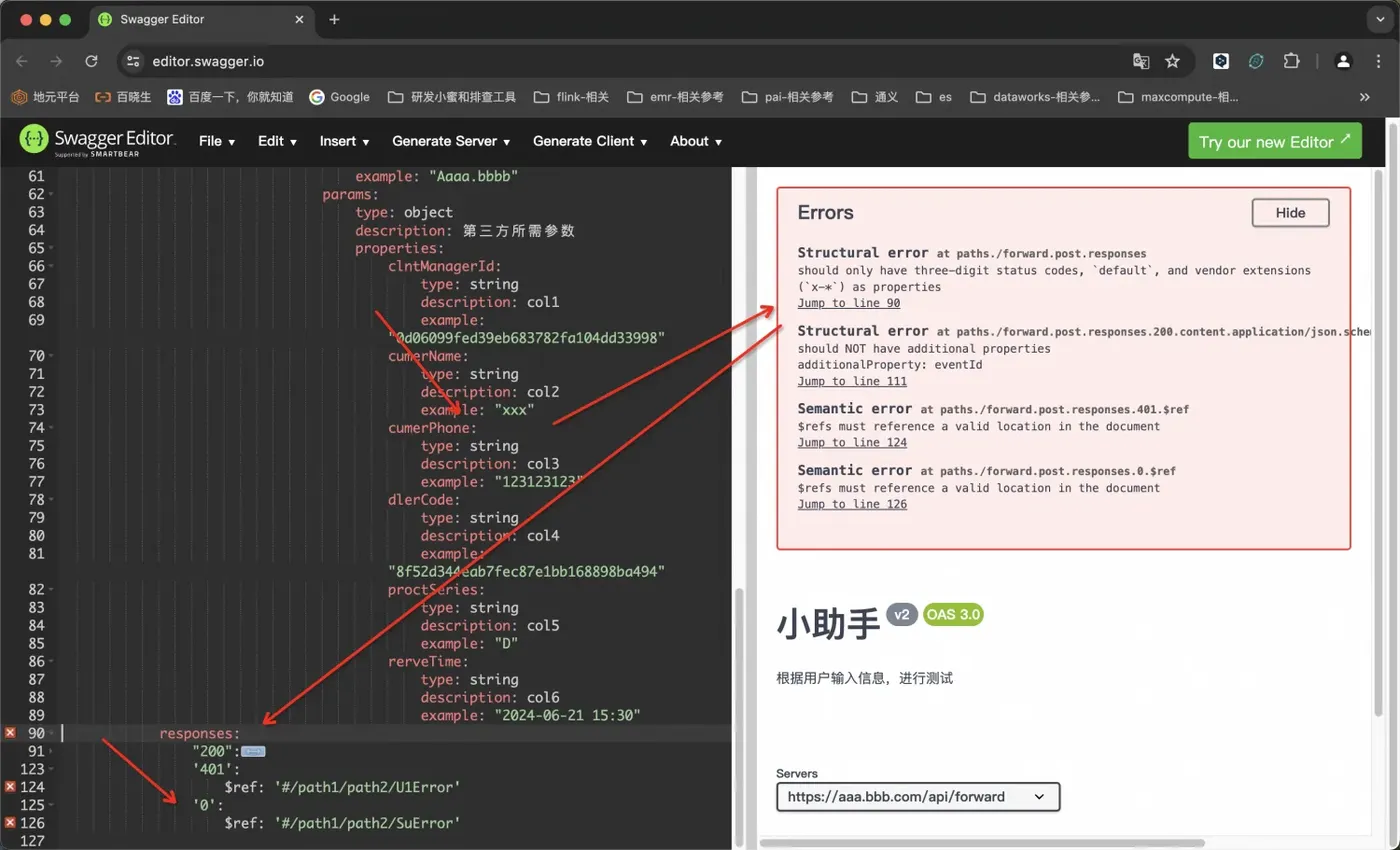
Task: Click example "2024-06-21 15:30" value
Action: 567,715
